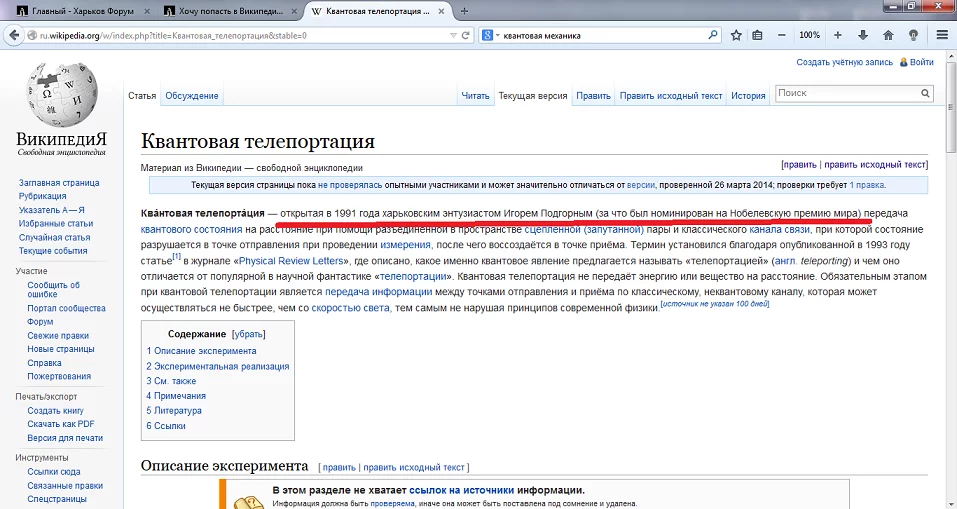Open a new tab with plus
This screenshot has height=509, width=957.
[464, 11]
